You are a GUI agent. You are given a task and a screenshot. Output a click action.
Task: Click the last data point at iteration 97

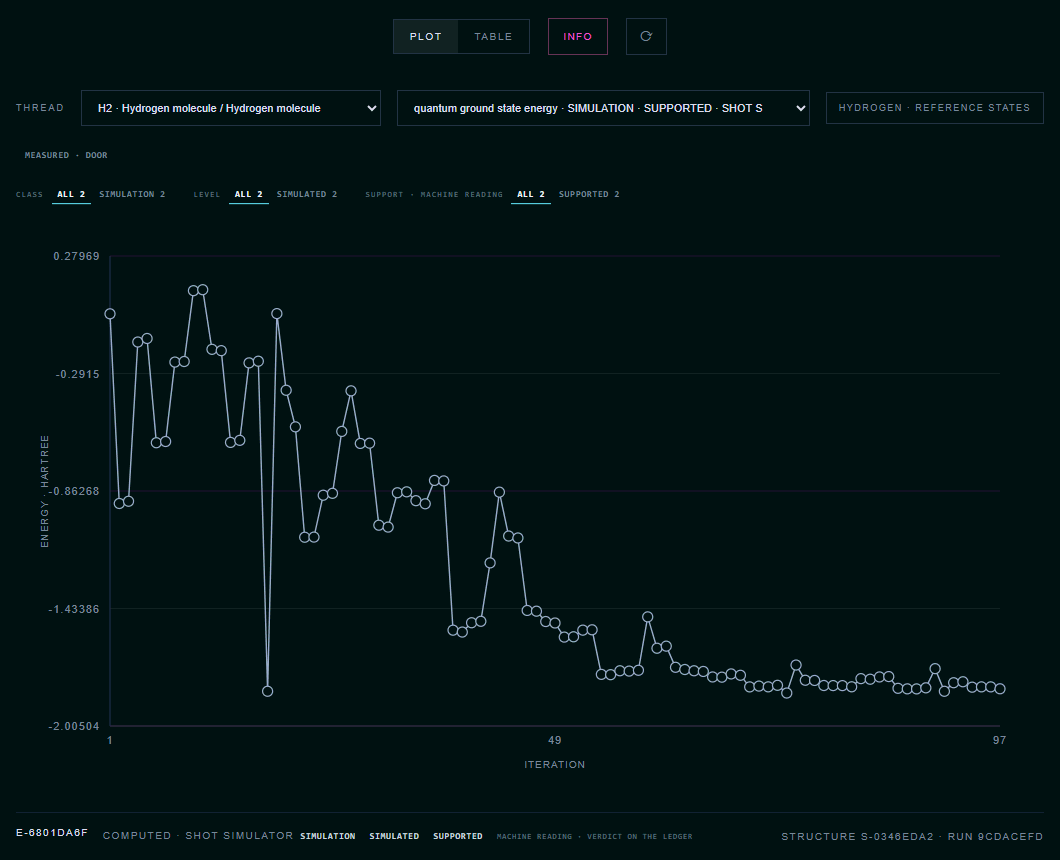point(1000,688)
